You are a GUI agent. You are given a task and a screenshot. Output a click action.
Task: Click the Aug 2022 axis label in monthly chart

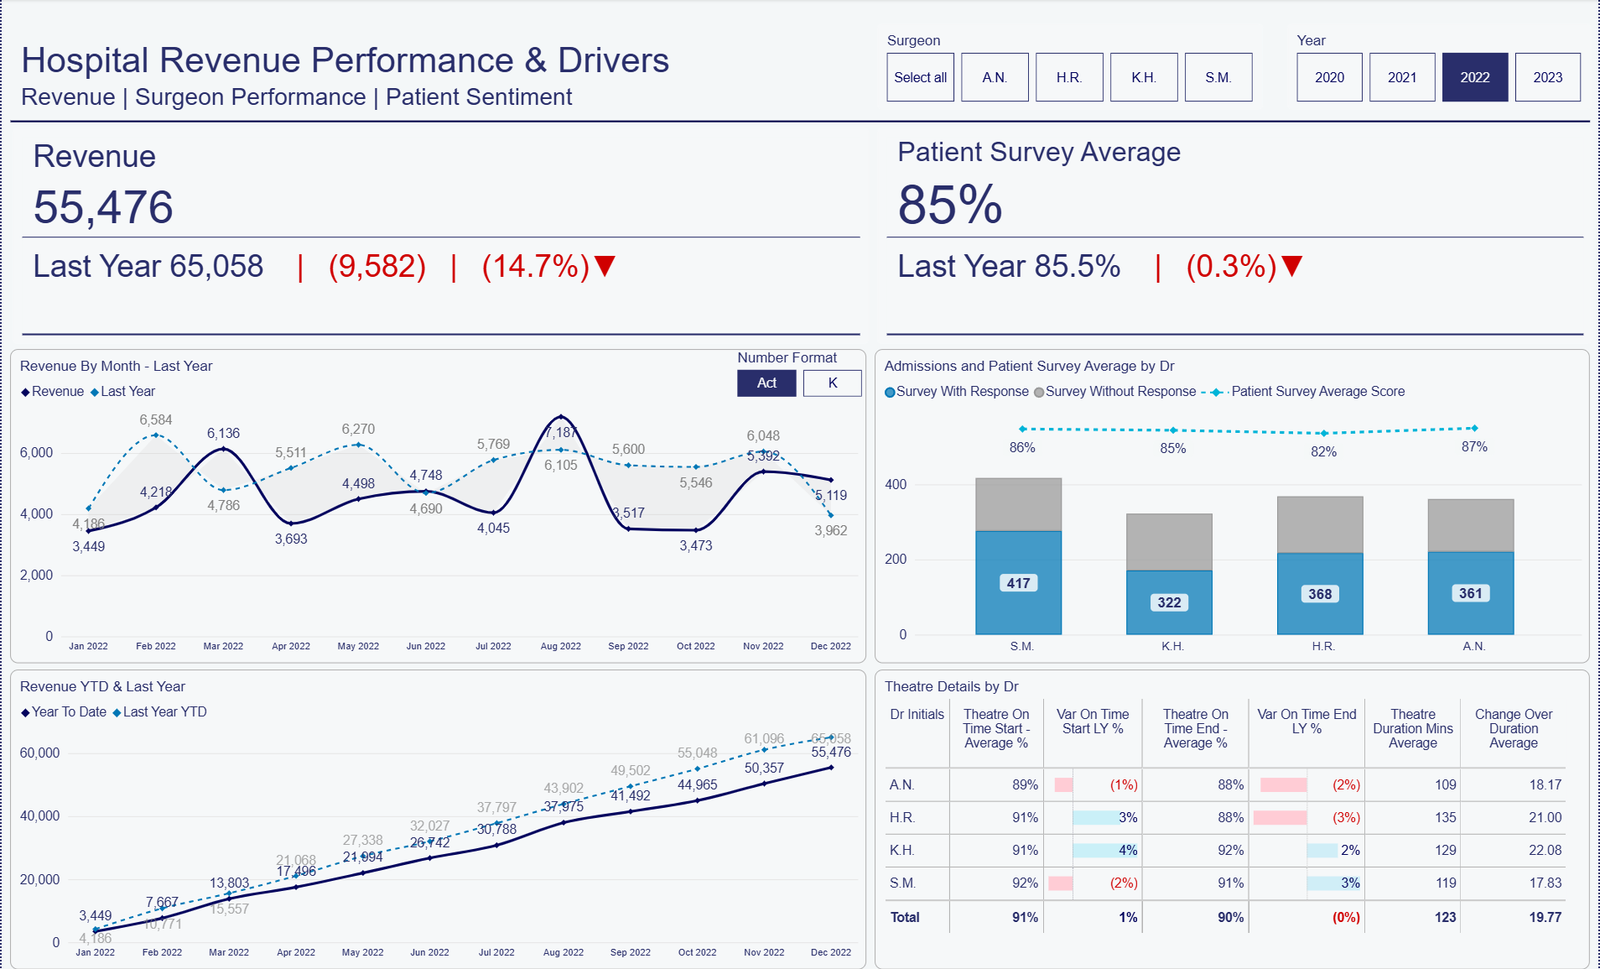tap(561, 647)
